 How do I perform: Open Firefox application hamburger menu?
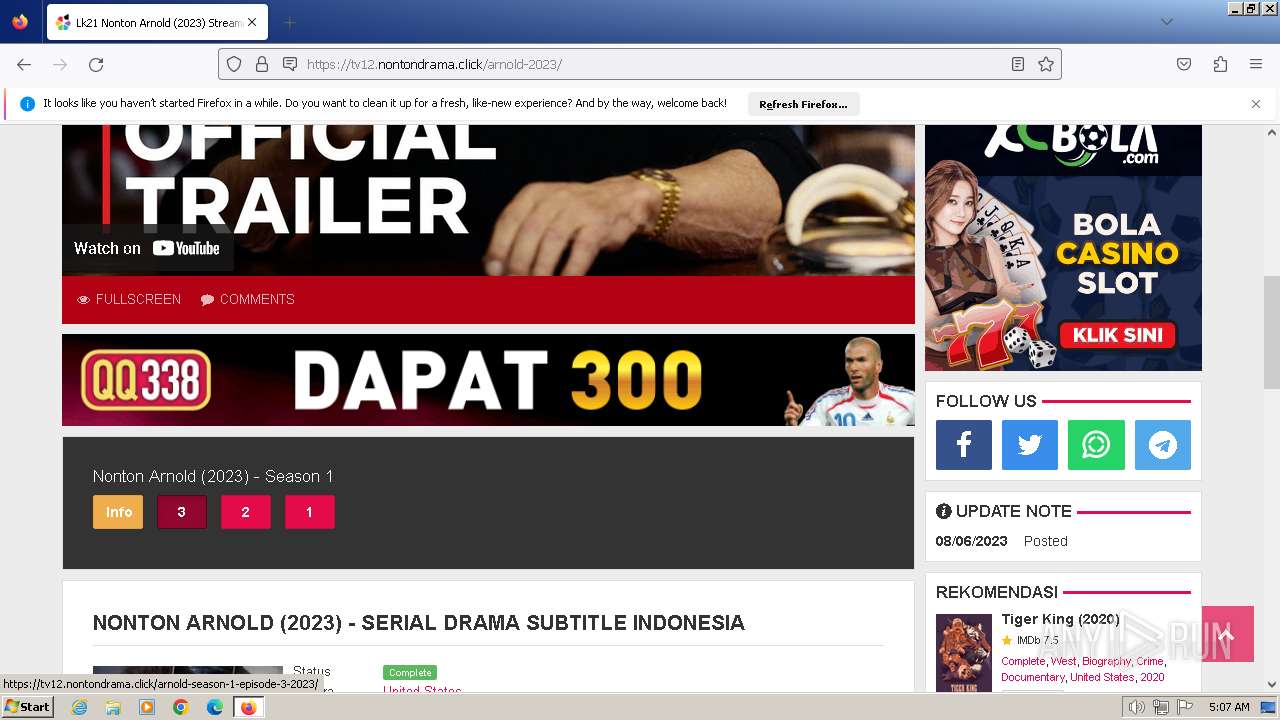(1256, 64)
